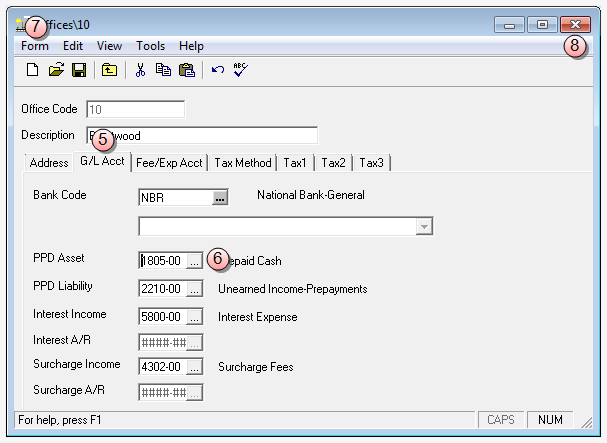
Task: Open the Bank Code lookup button
Action: click(221, 198)
